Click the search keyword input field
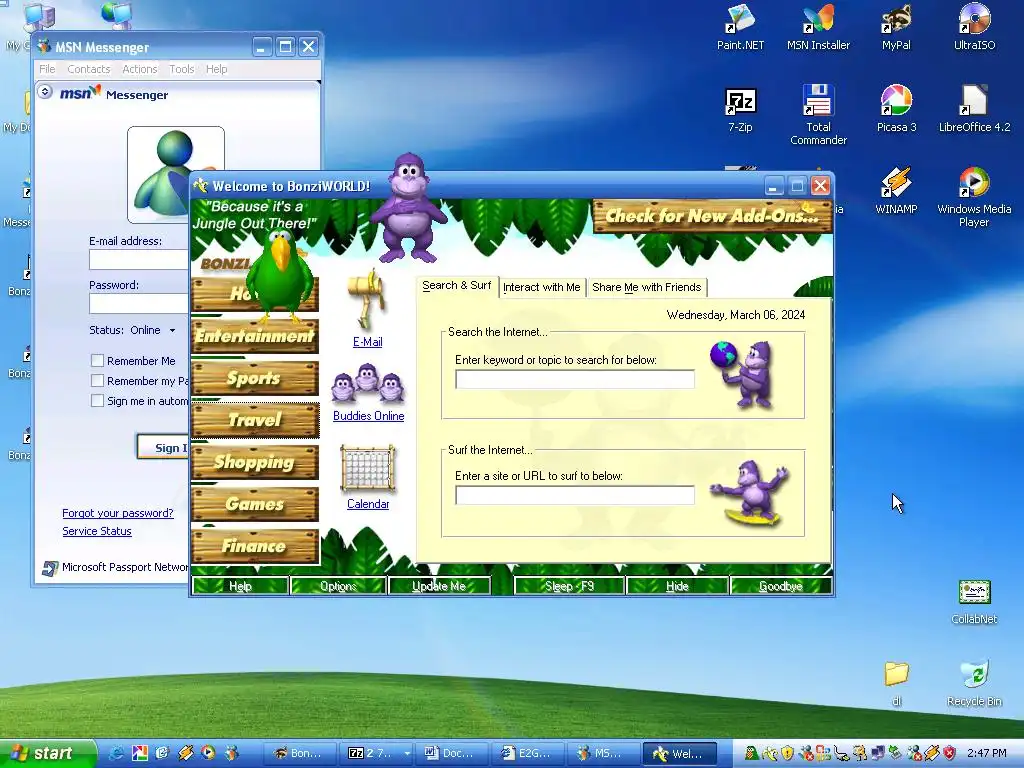Viewport: 1024px width, 768px height. (575, 379)
